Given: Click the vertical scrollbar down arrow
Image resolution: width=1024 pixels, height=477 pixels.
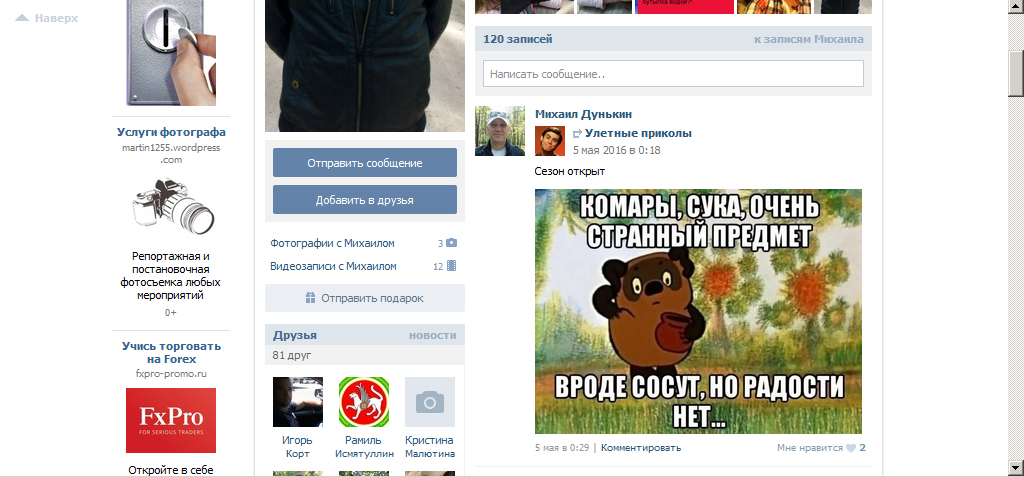Looking at the screenshot, I should pyautogui.click(x=1016, y=467).
